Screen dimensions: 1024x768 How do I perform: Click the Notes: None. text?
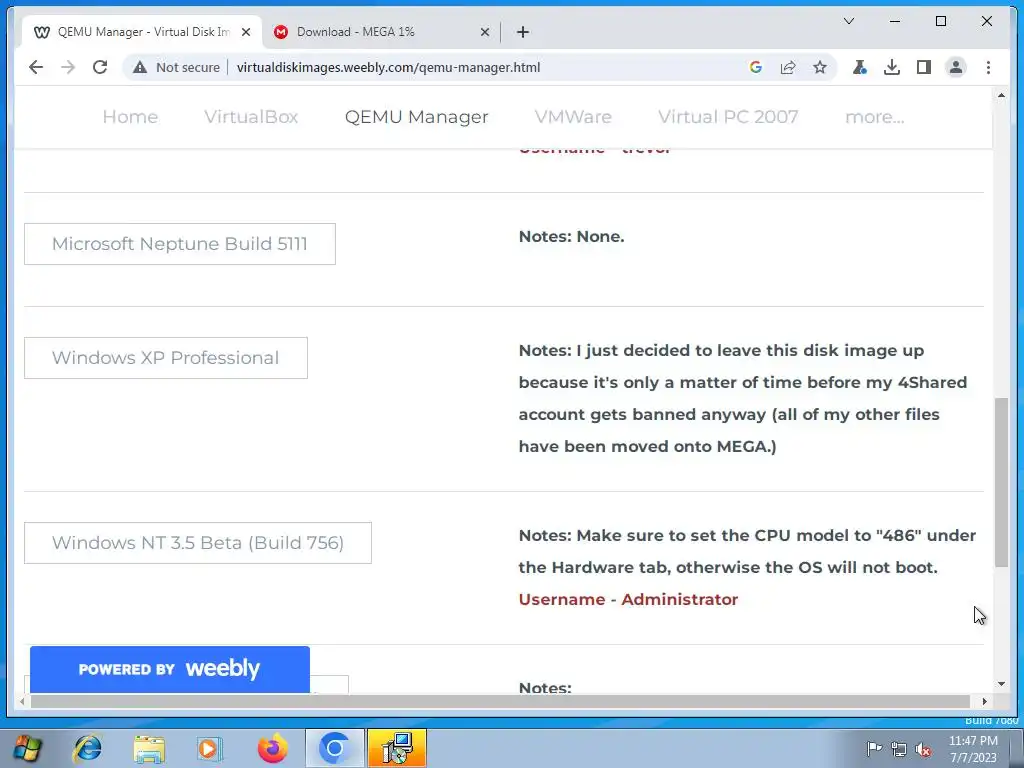571,236
